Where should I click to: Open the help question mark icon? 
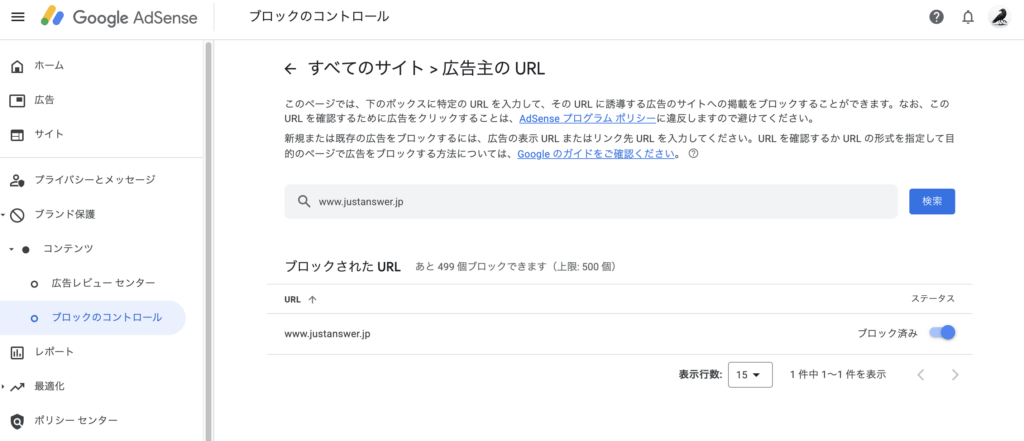point(936,17)
